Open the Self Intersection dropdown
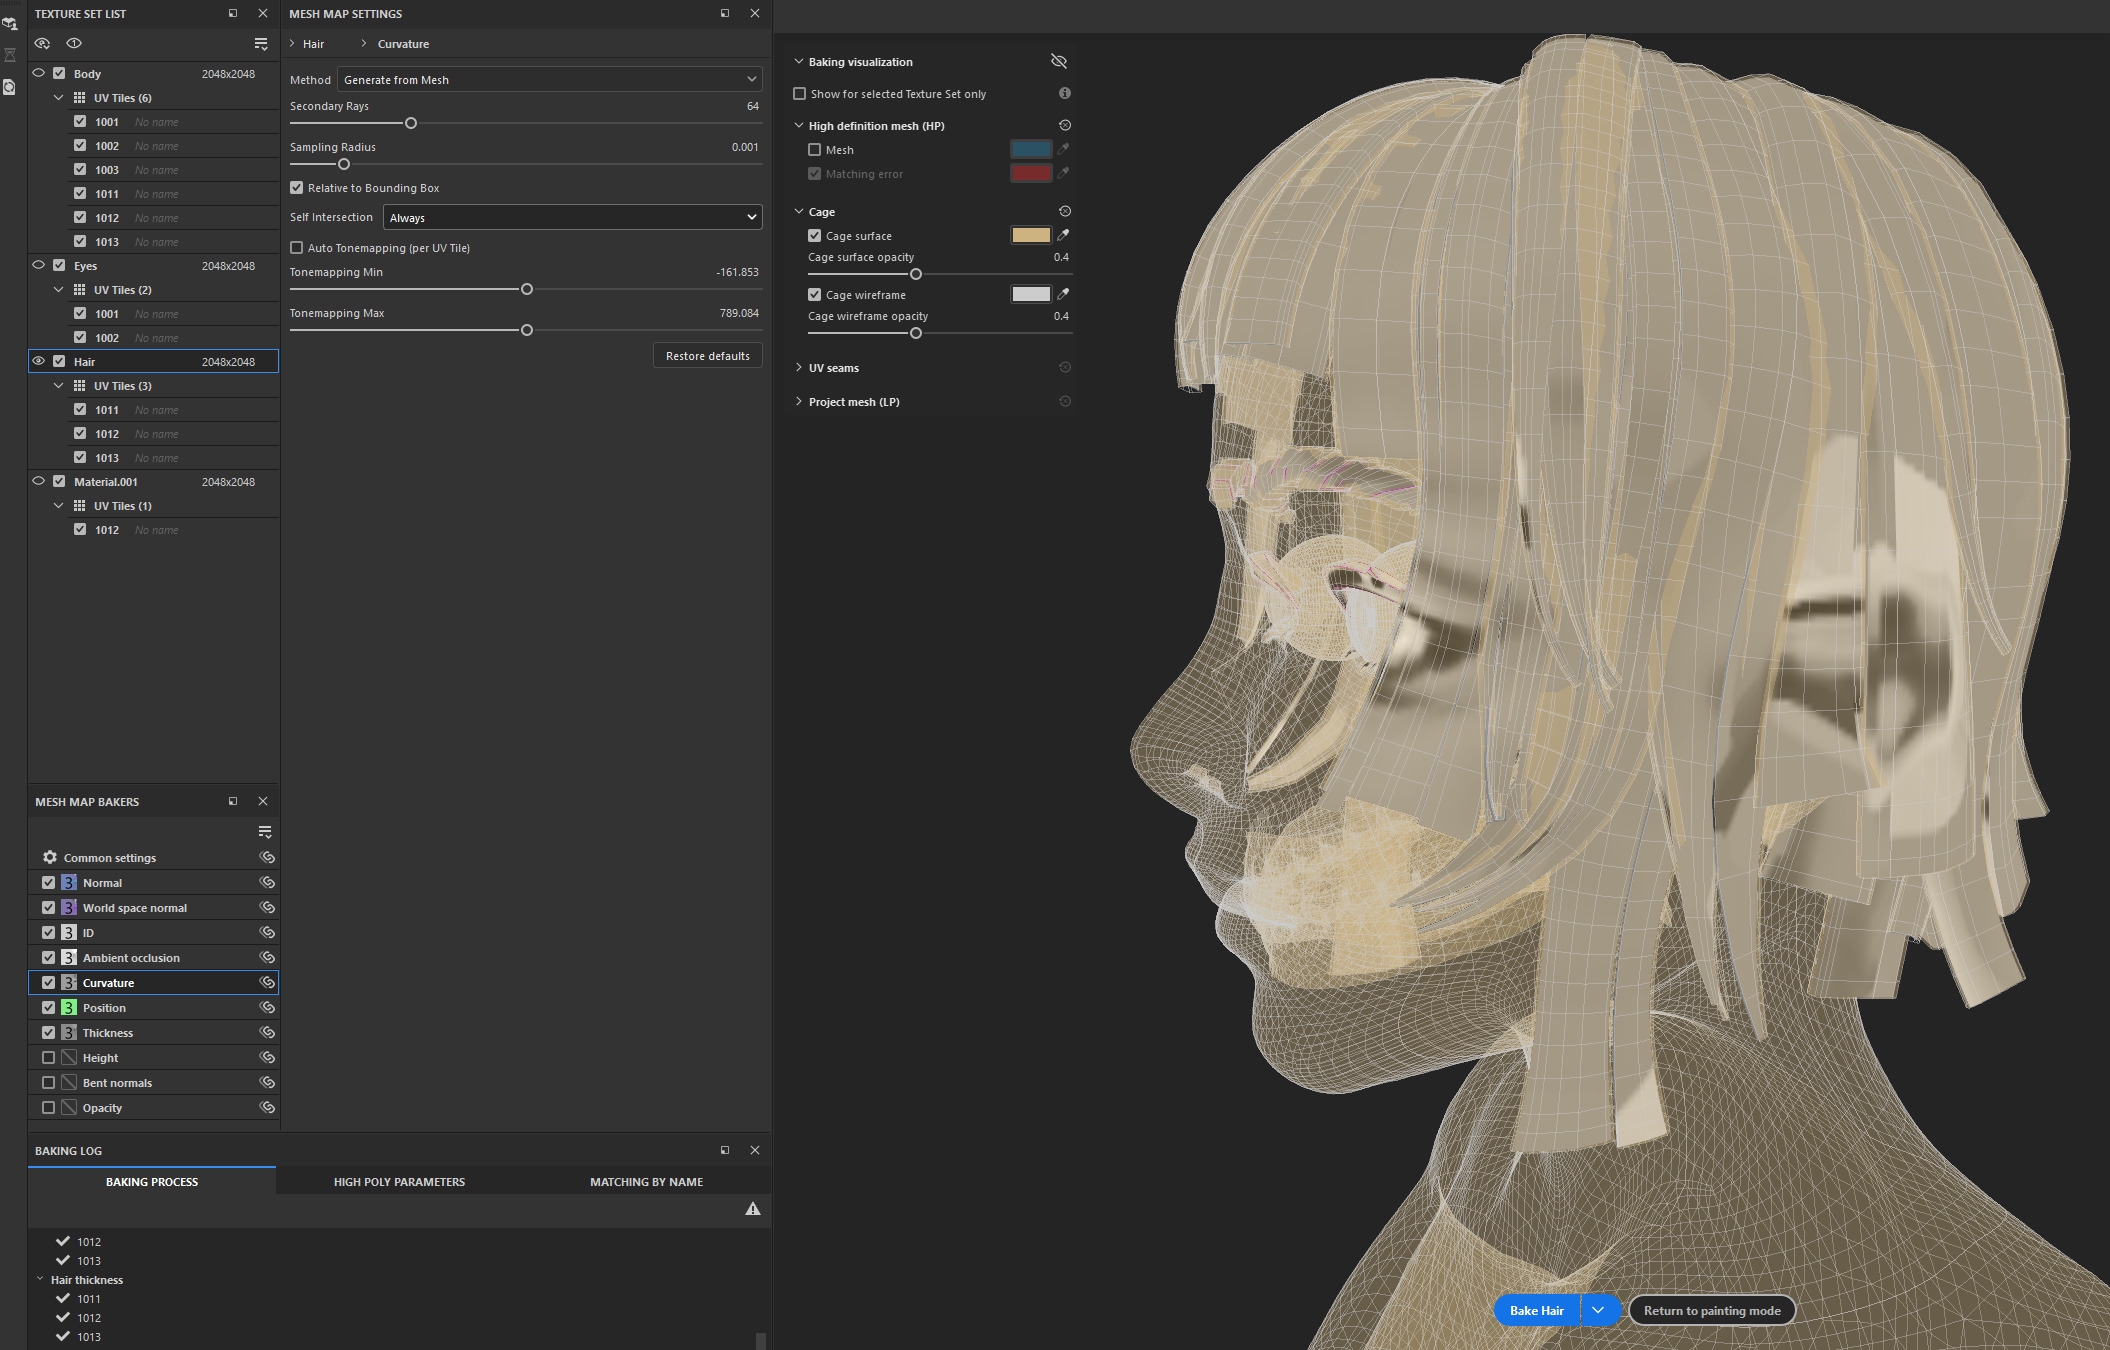 pos(572,217)
